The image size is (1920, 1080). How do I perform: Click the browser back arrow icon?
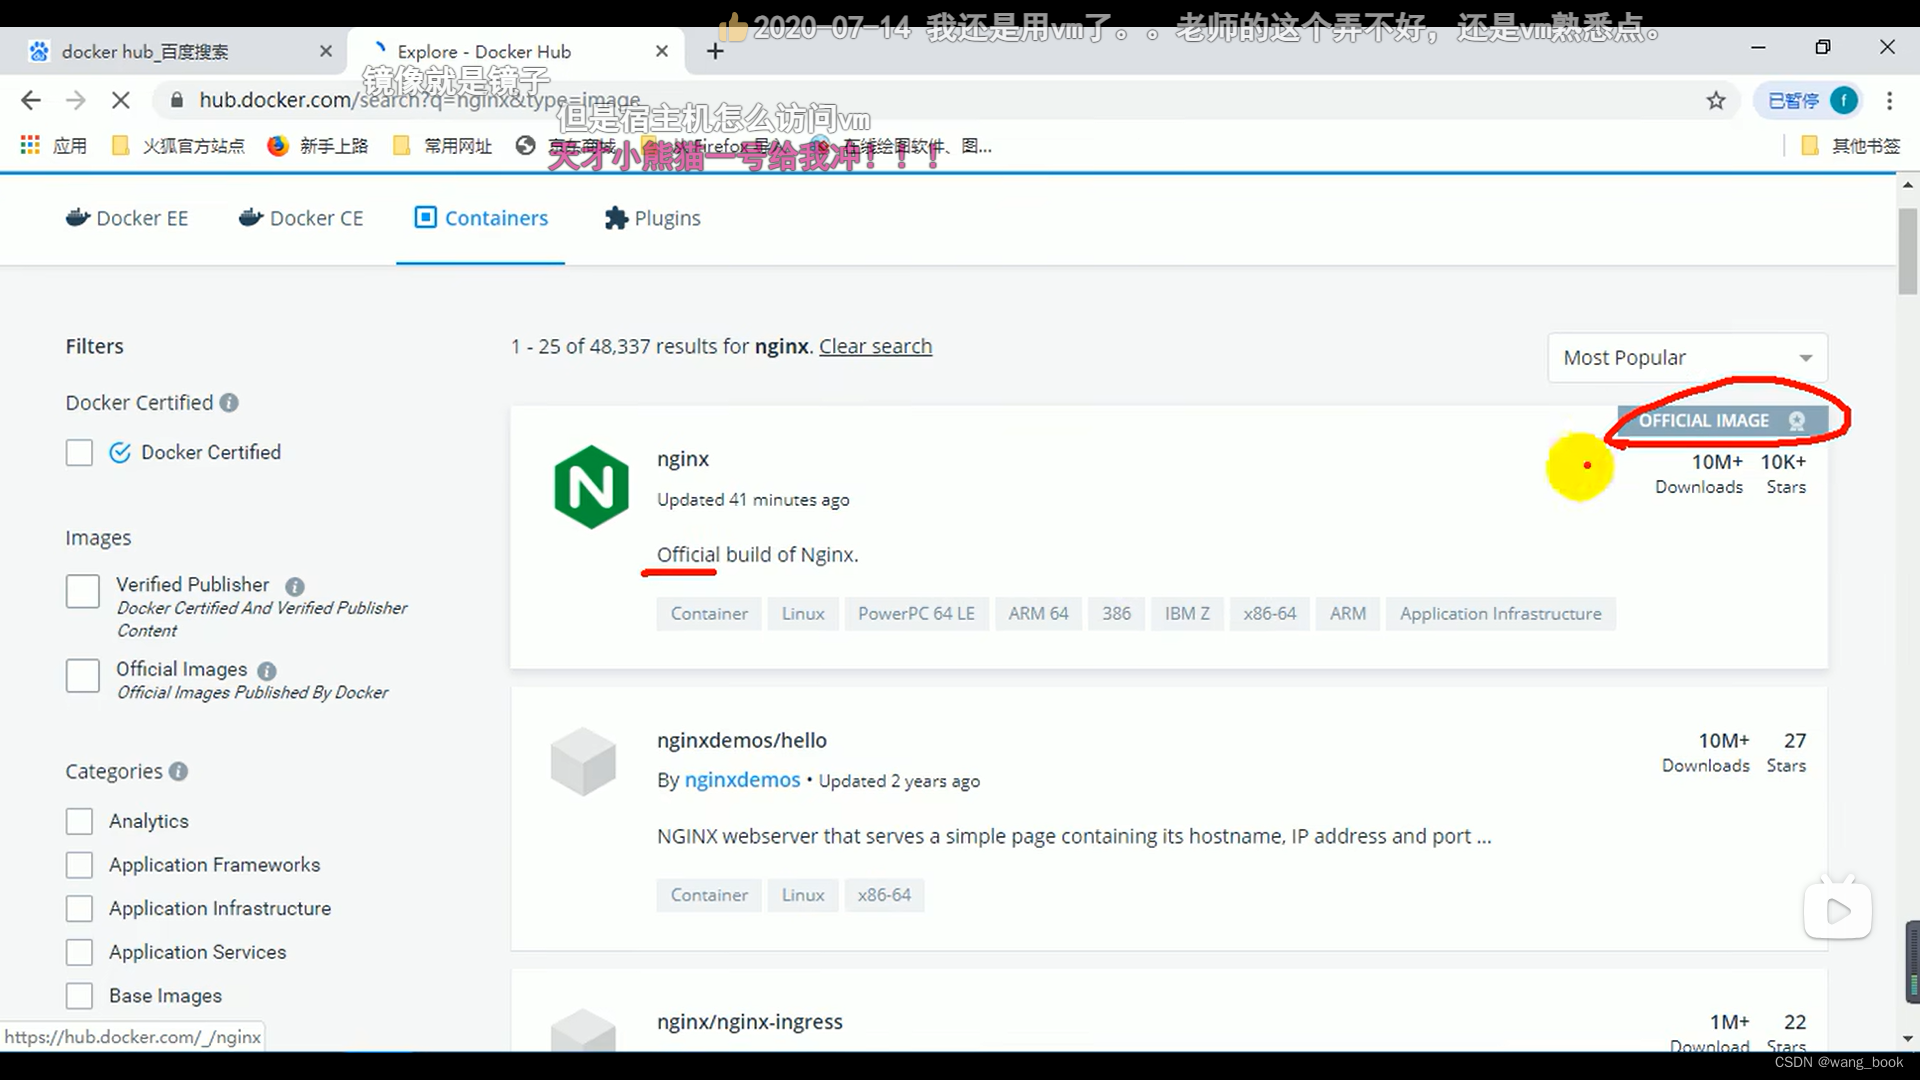31,100
